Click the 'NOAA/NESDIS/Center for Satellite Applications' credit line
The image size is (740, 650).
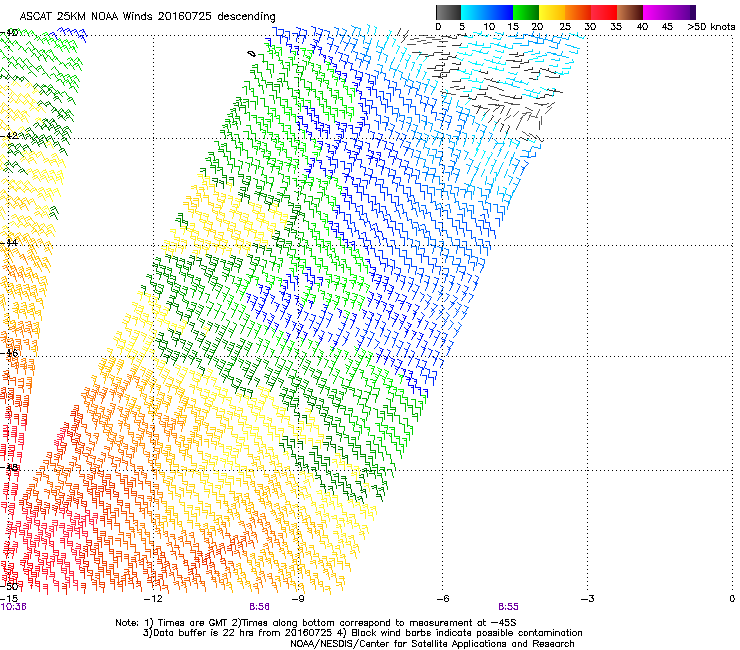(x=432, y=644)
